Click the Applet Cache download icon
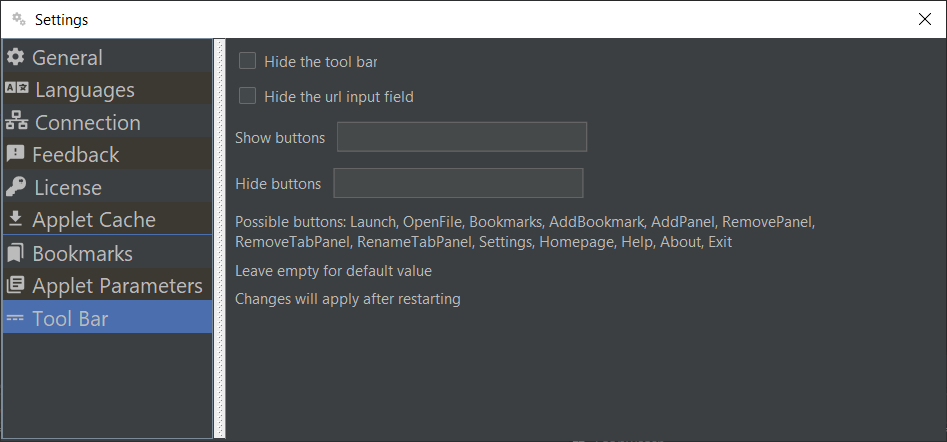947x442 pixels. coord(16,219)
